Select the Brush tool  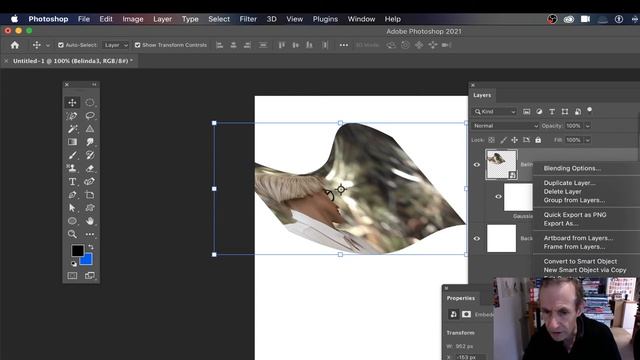[x=72, y=156]
